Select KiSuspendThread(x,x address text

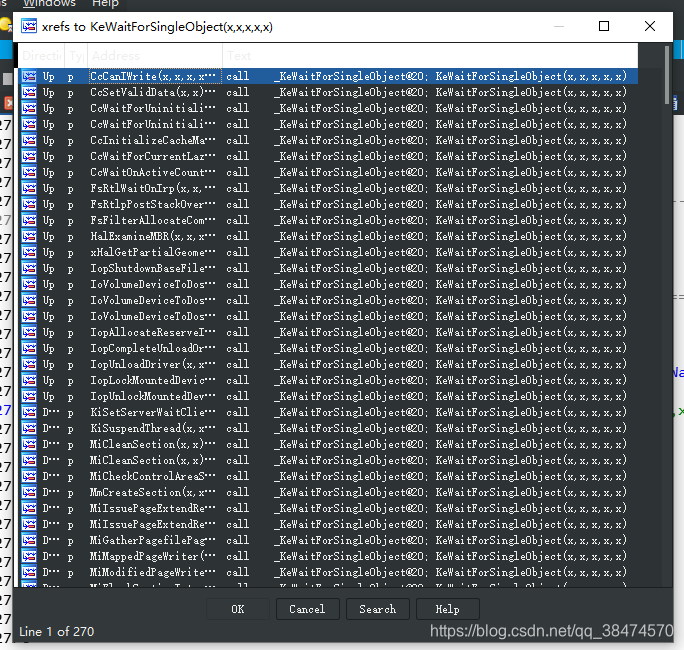pyautogui.click(x=153, y=428)
